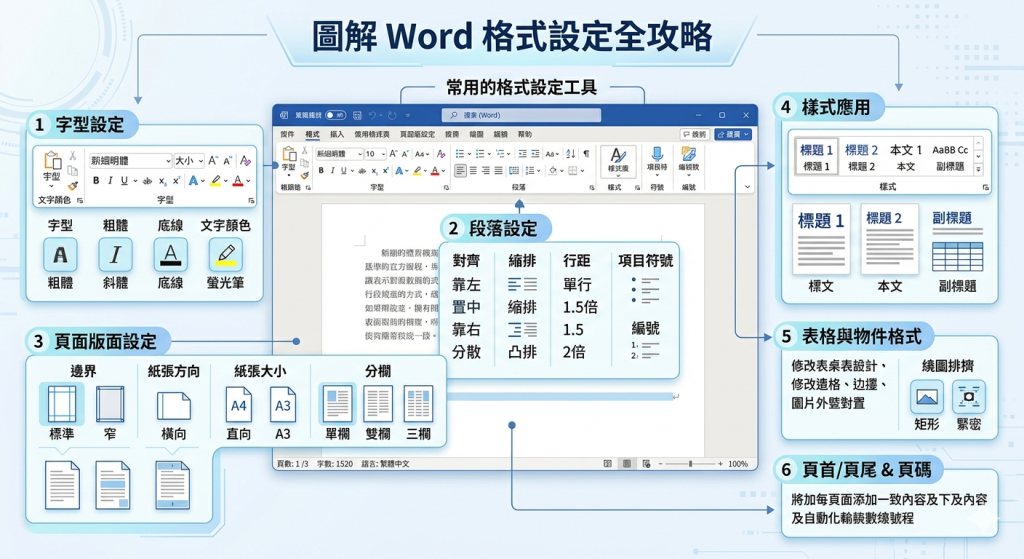This screenshot has height=559, width=1024.
Task: Toggle Italic I in the Word window ribbon
Action: click(333, 170)
